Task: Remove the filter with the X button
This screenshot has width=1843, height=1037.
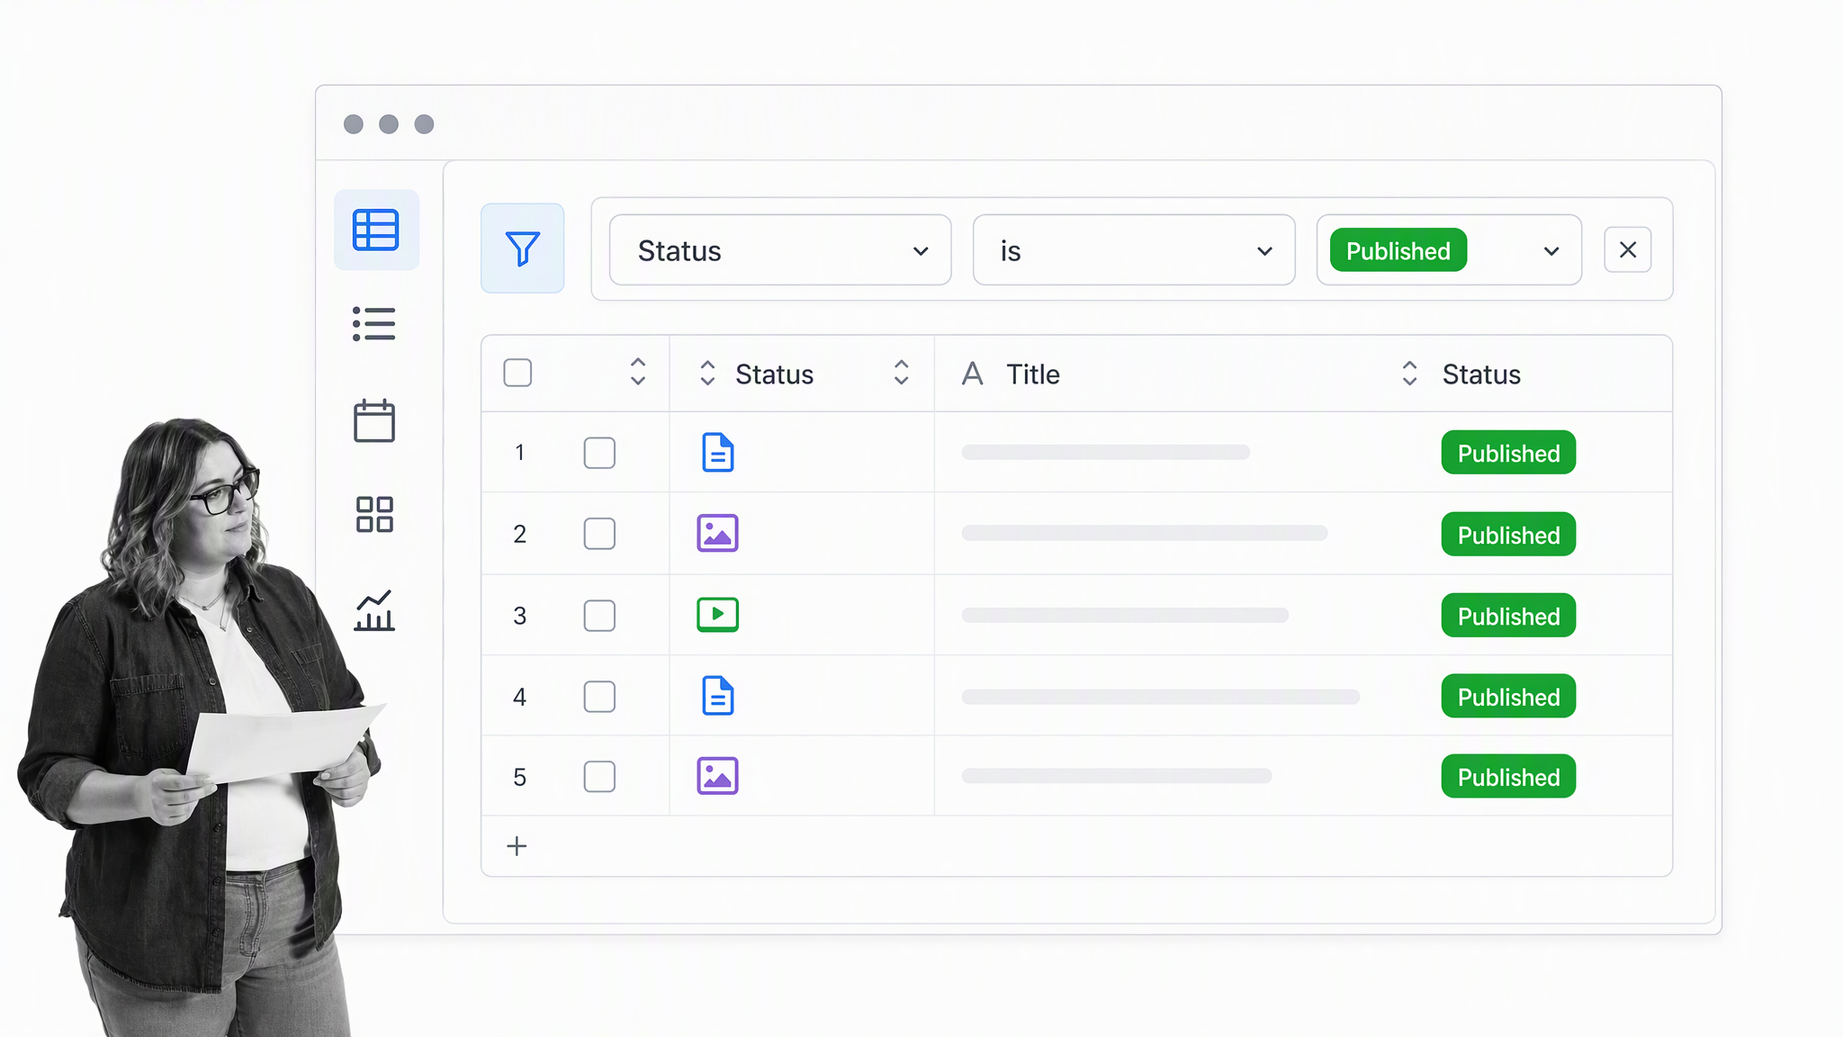Action: 1627,250
